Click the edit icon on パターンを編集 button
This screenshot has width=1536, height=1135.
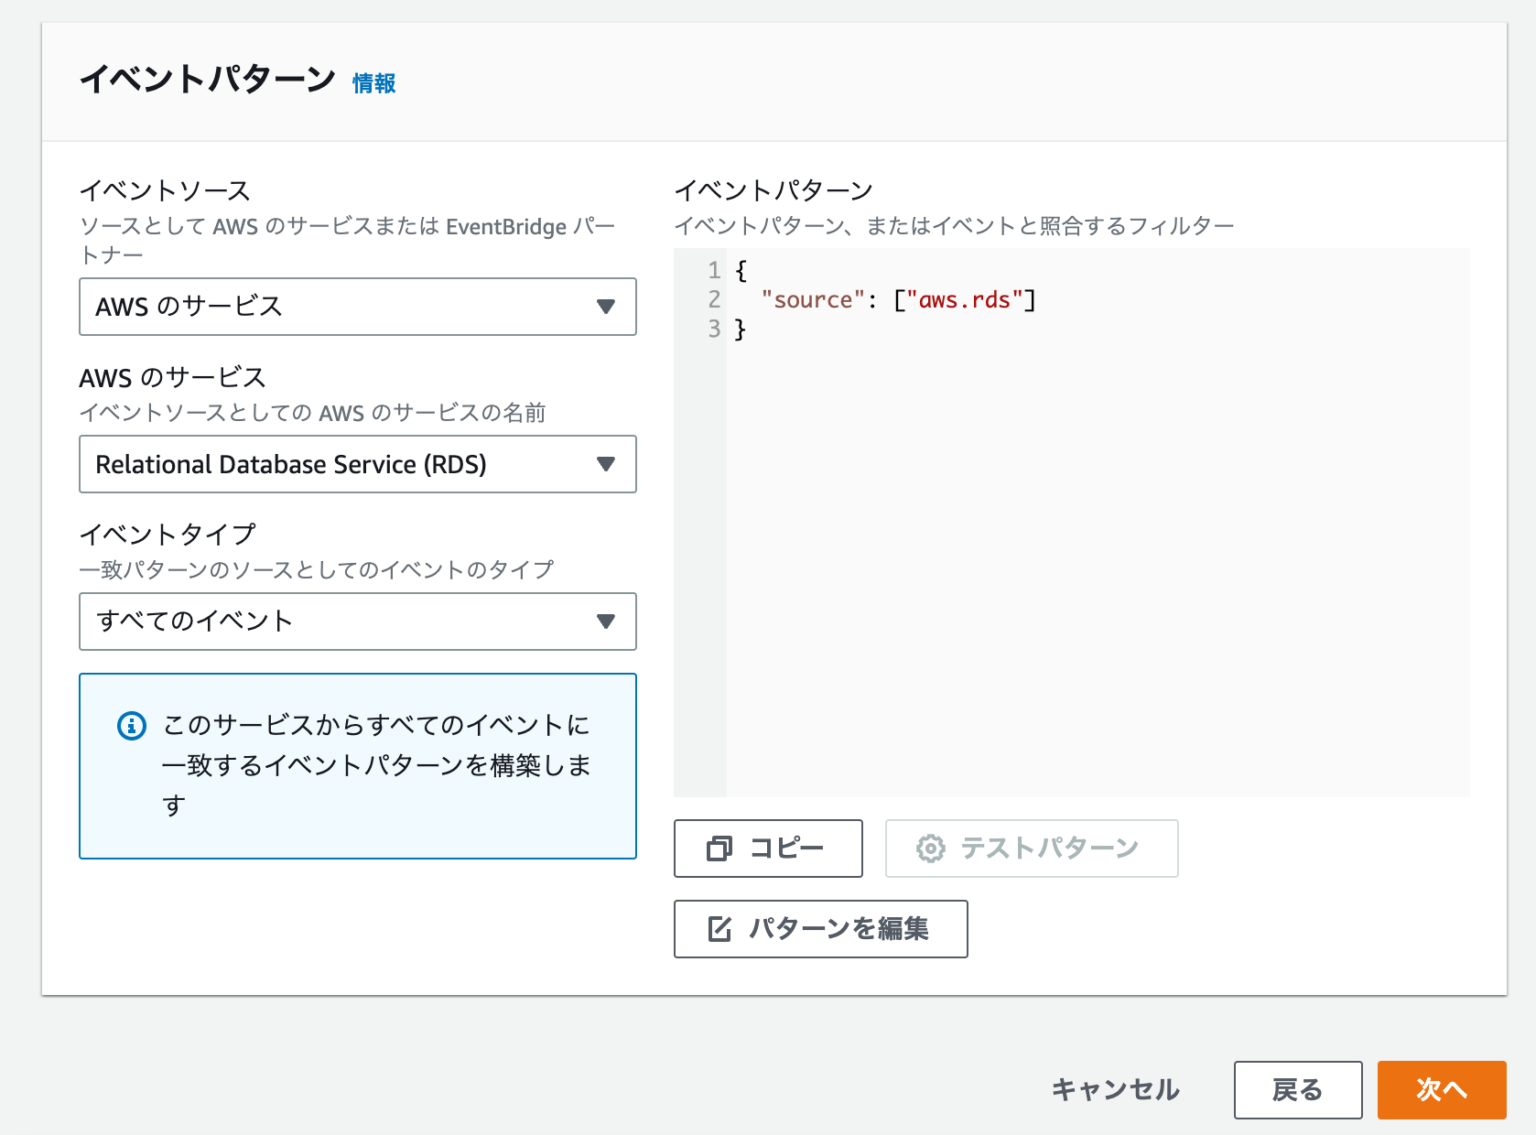click(718, 929)
